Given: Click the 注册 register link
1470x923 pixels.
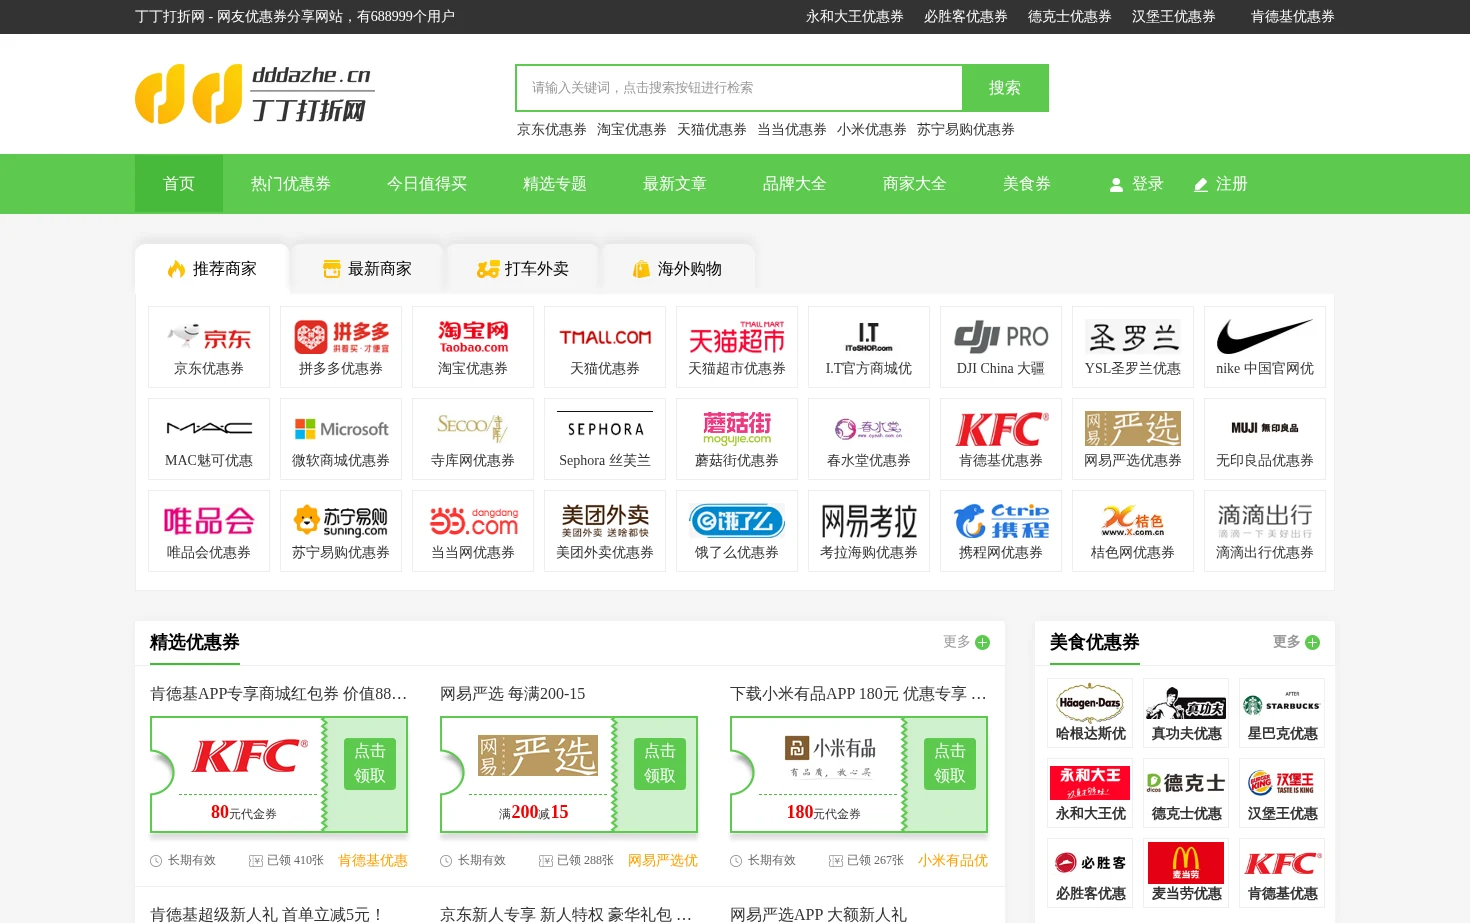Looking at the screenshot, I should (1221, 184).
